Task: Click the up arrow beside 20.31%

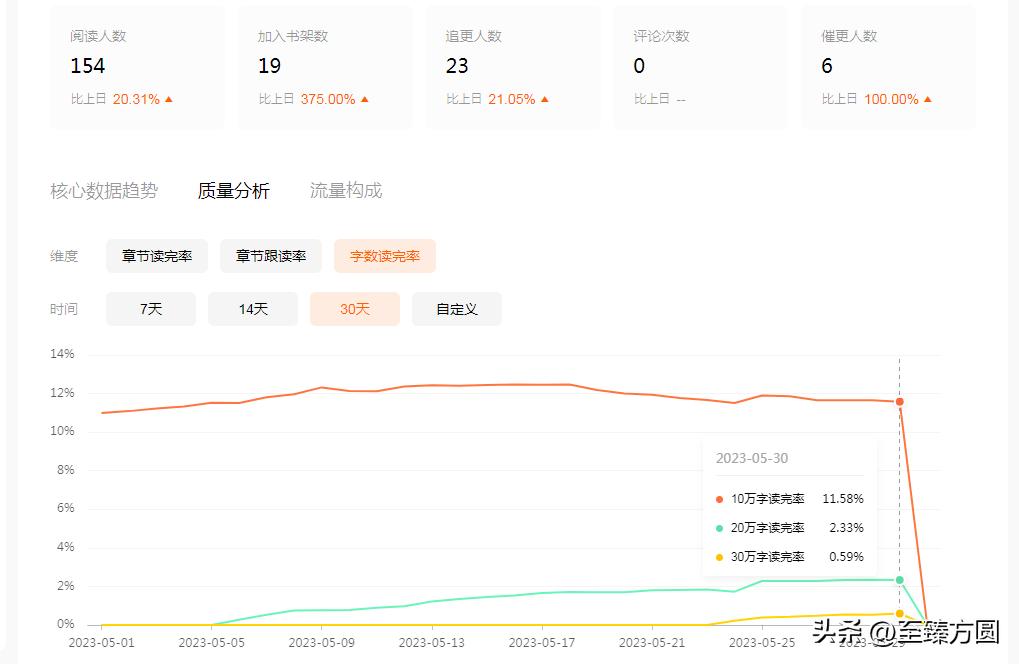Action: click(169, 99)
